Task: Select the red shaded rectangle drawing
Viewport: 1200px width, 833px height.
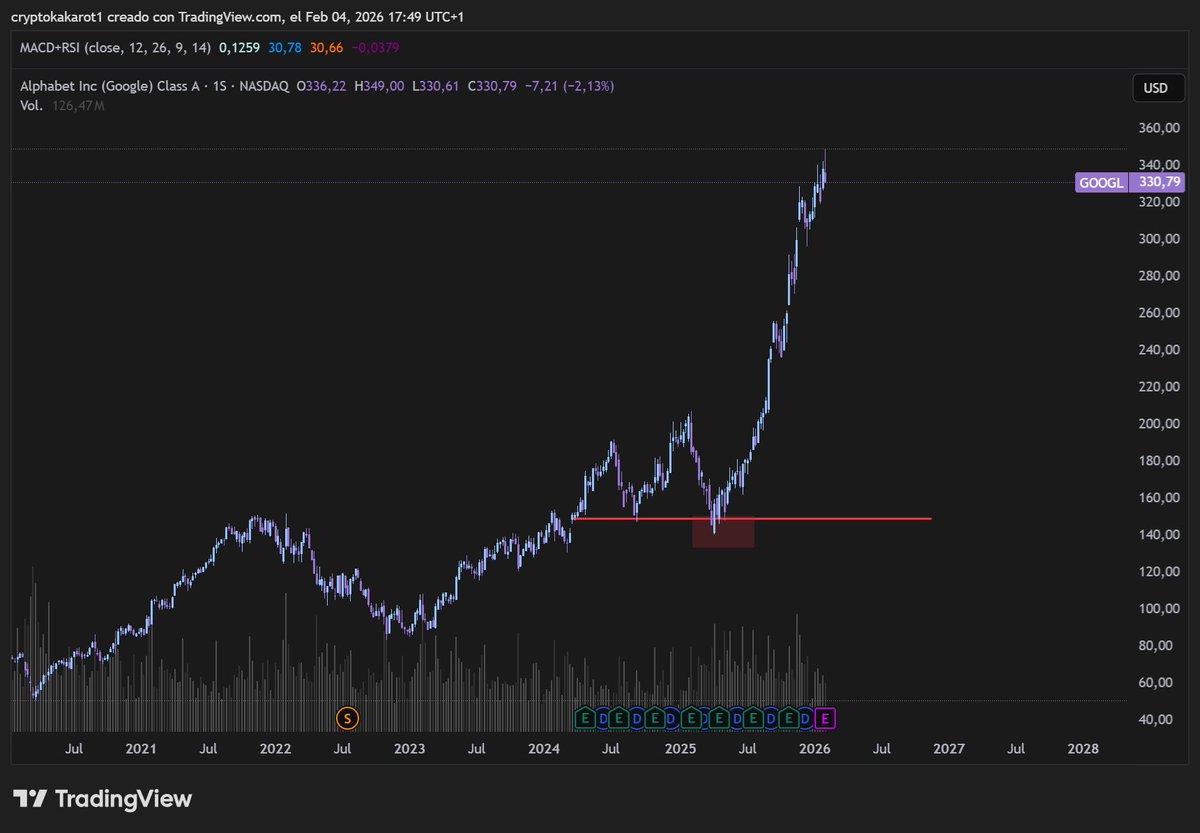Action: pyautogui.click(x=723, y=532)
